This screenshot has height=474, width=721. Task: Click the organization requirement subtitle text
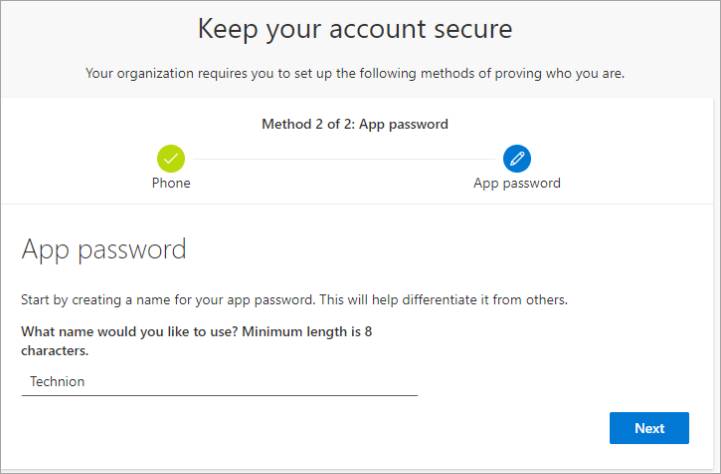355,74
